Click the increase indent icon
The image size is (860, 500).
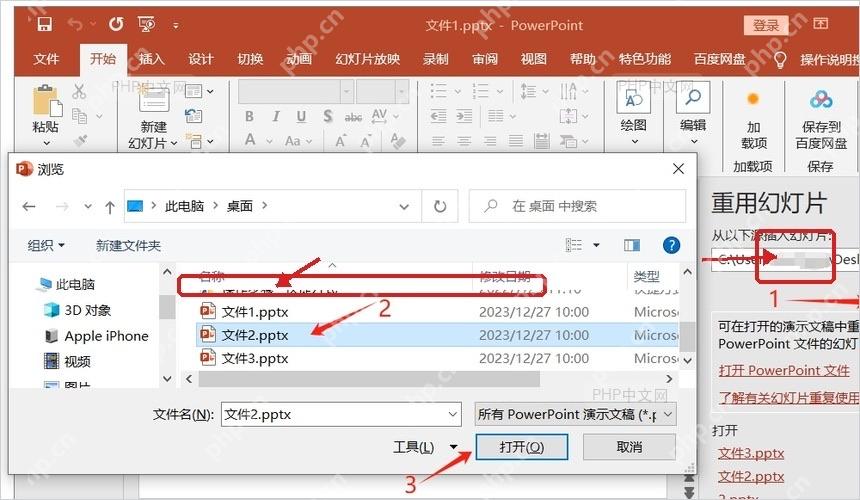pyautogui.click(x=464, y=116)
